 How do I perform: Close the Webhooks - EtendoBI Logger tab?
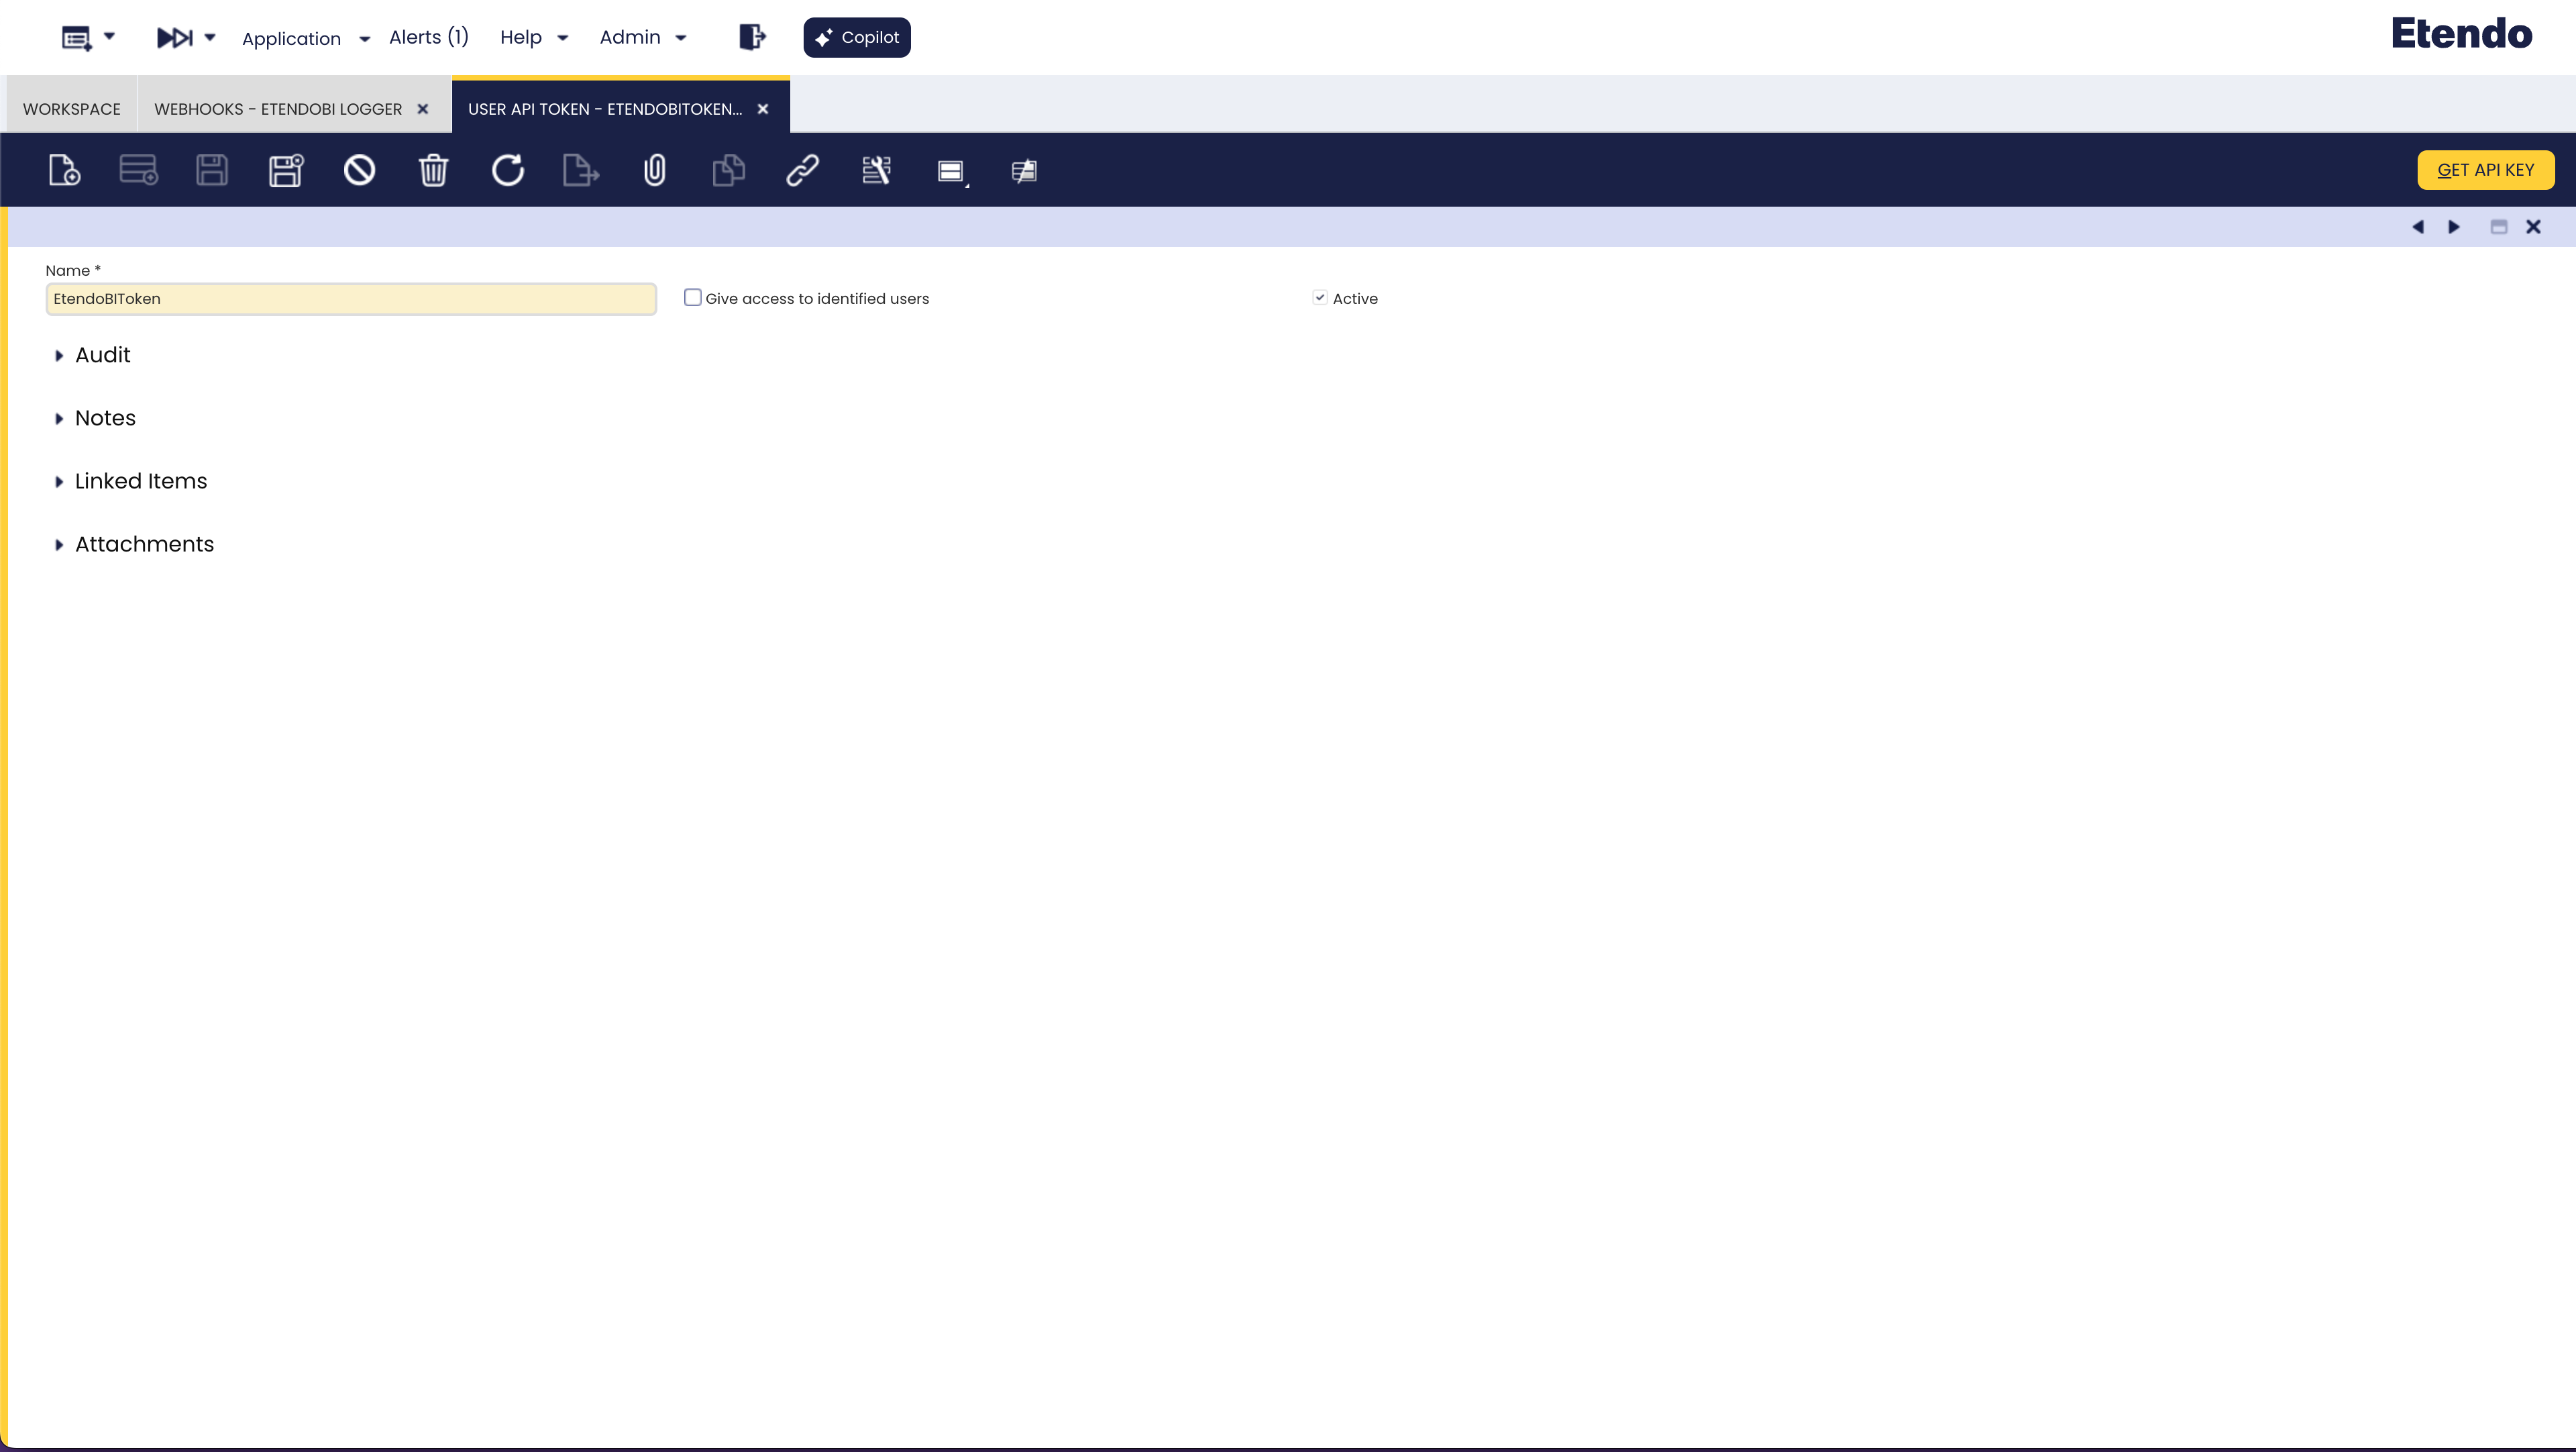423,109
